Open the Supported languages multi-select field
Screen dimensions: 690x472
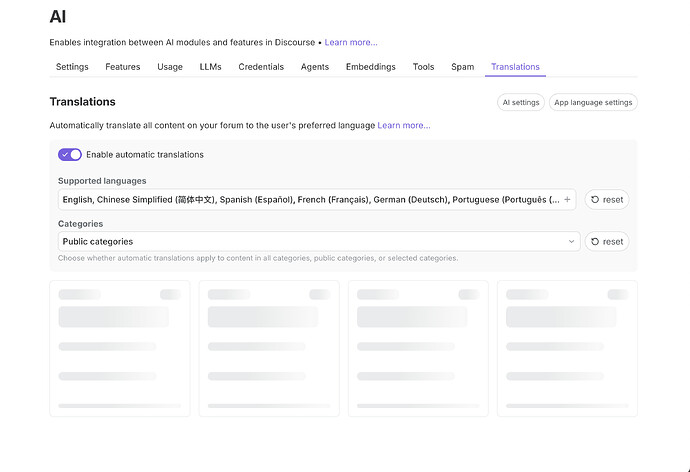(317, 200)
